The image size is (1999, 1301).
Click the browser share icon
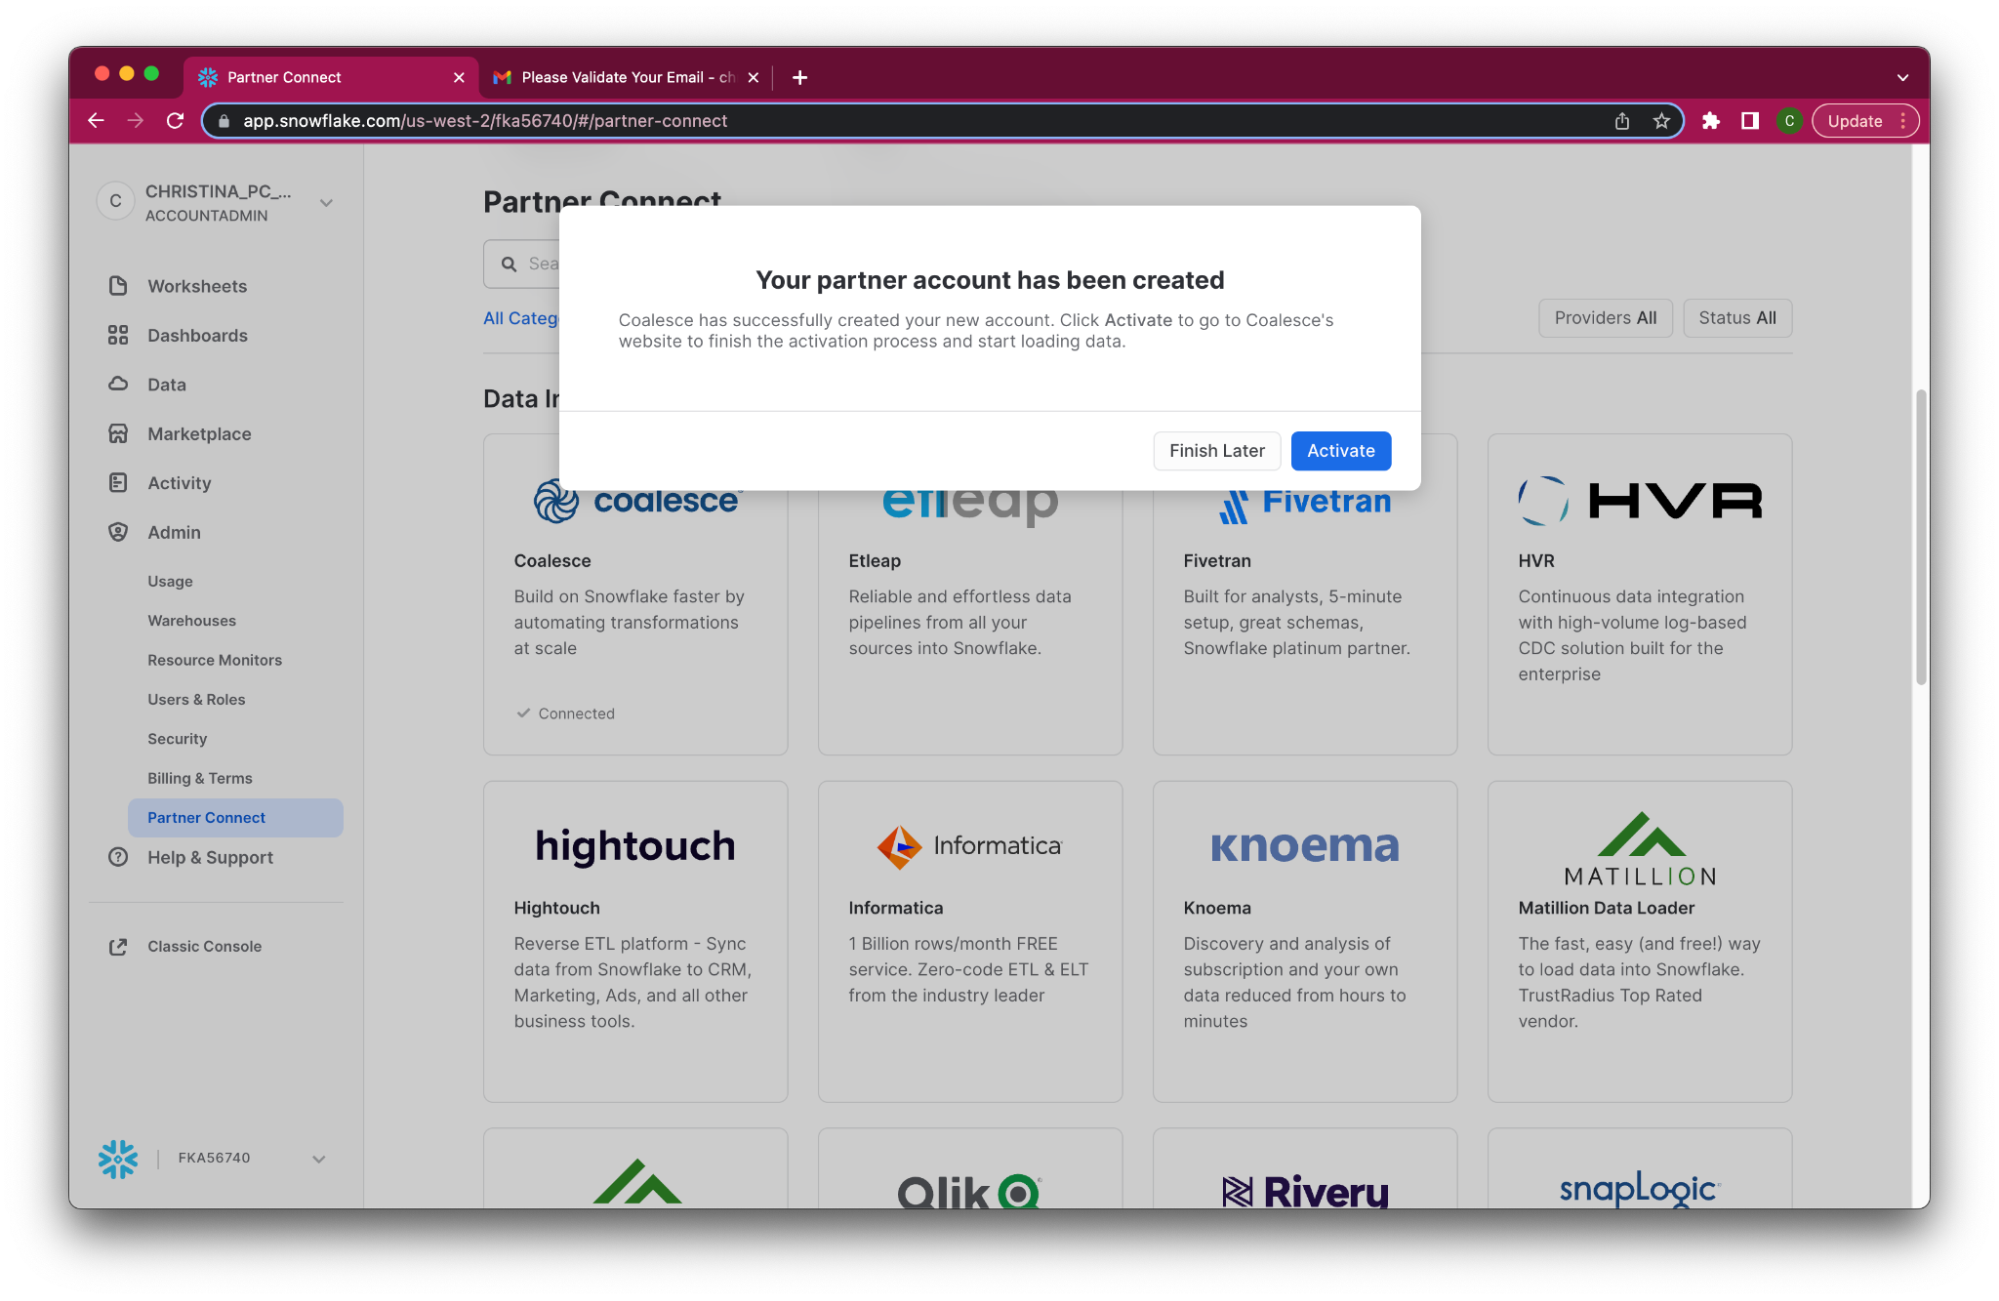pyautogui.click(x=1622, y=121)
